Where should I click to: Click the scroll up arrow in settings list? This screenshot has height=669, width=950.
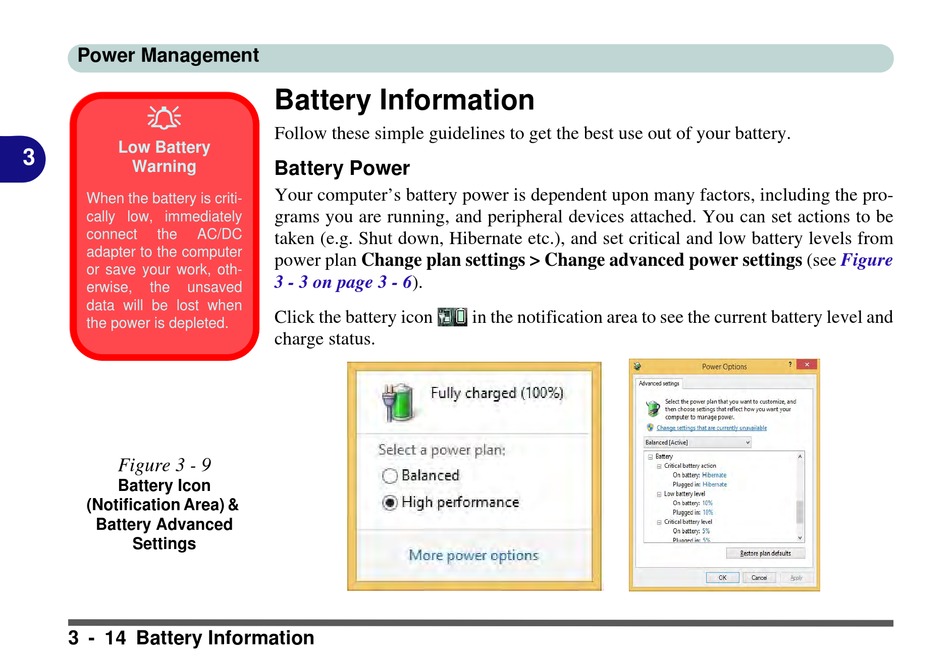(800, 456)
